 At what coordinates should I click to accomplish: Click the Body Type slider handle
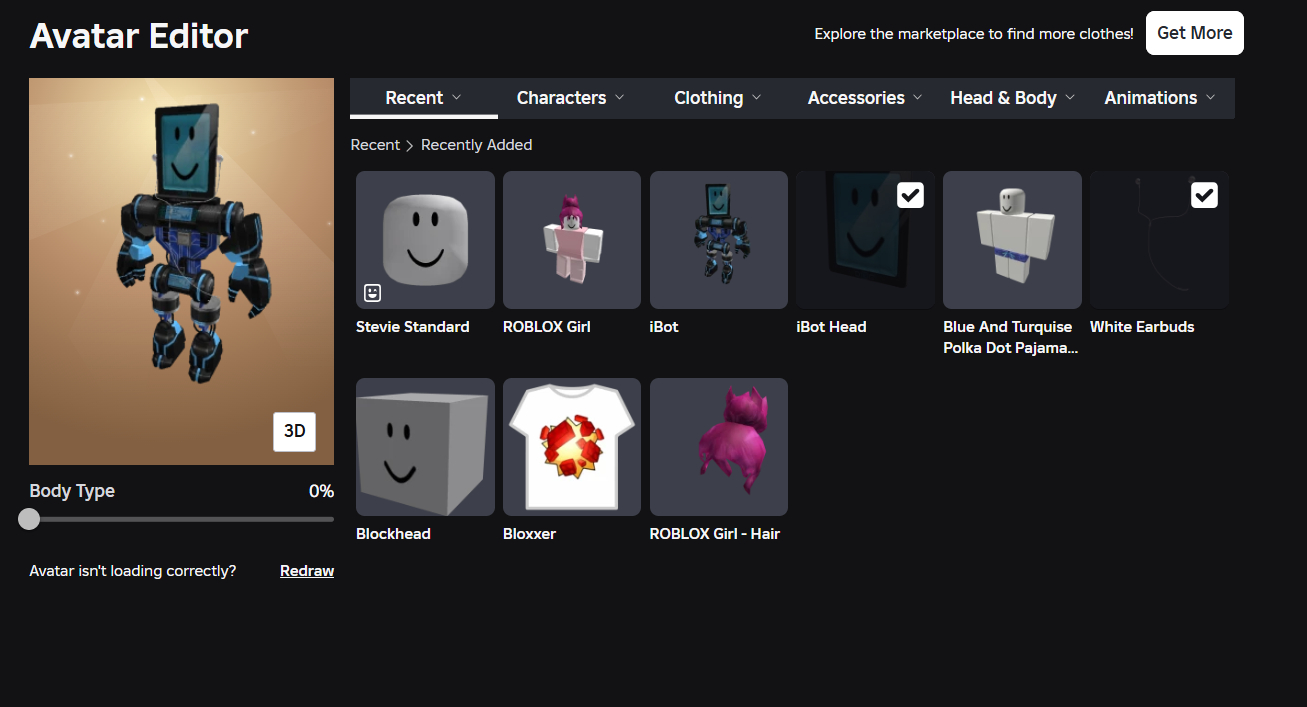point(29,519)
